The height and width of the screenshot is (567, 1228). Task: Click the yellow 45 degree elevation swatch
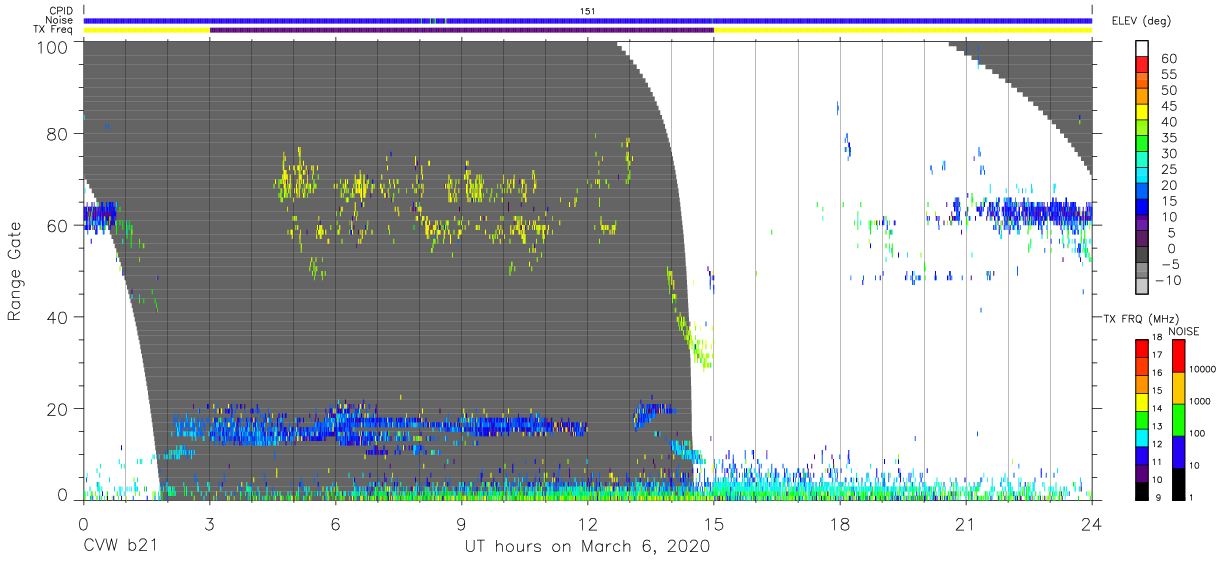click(1142, 114)
